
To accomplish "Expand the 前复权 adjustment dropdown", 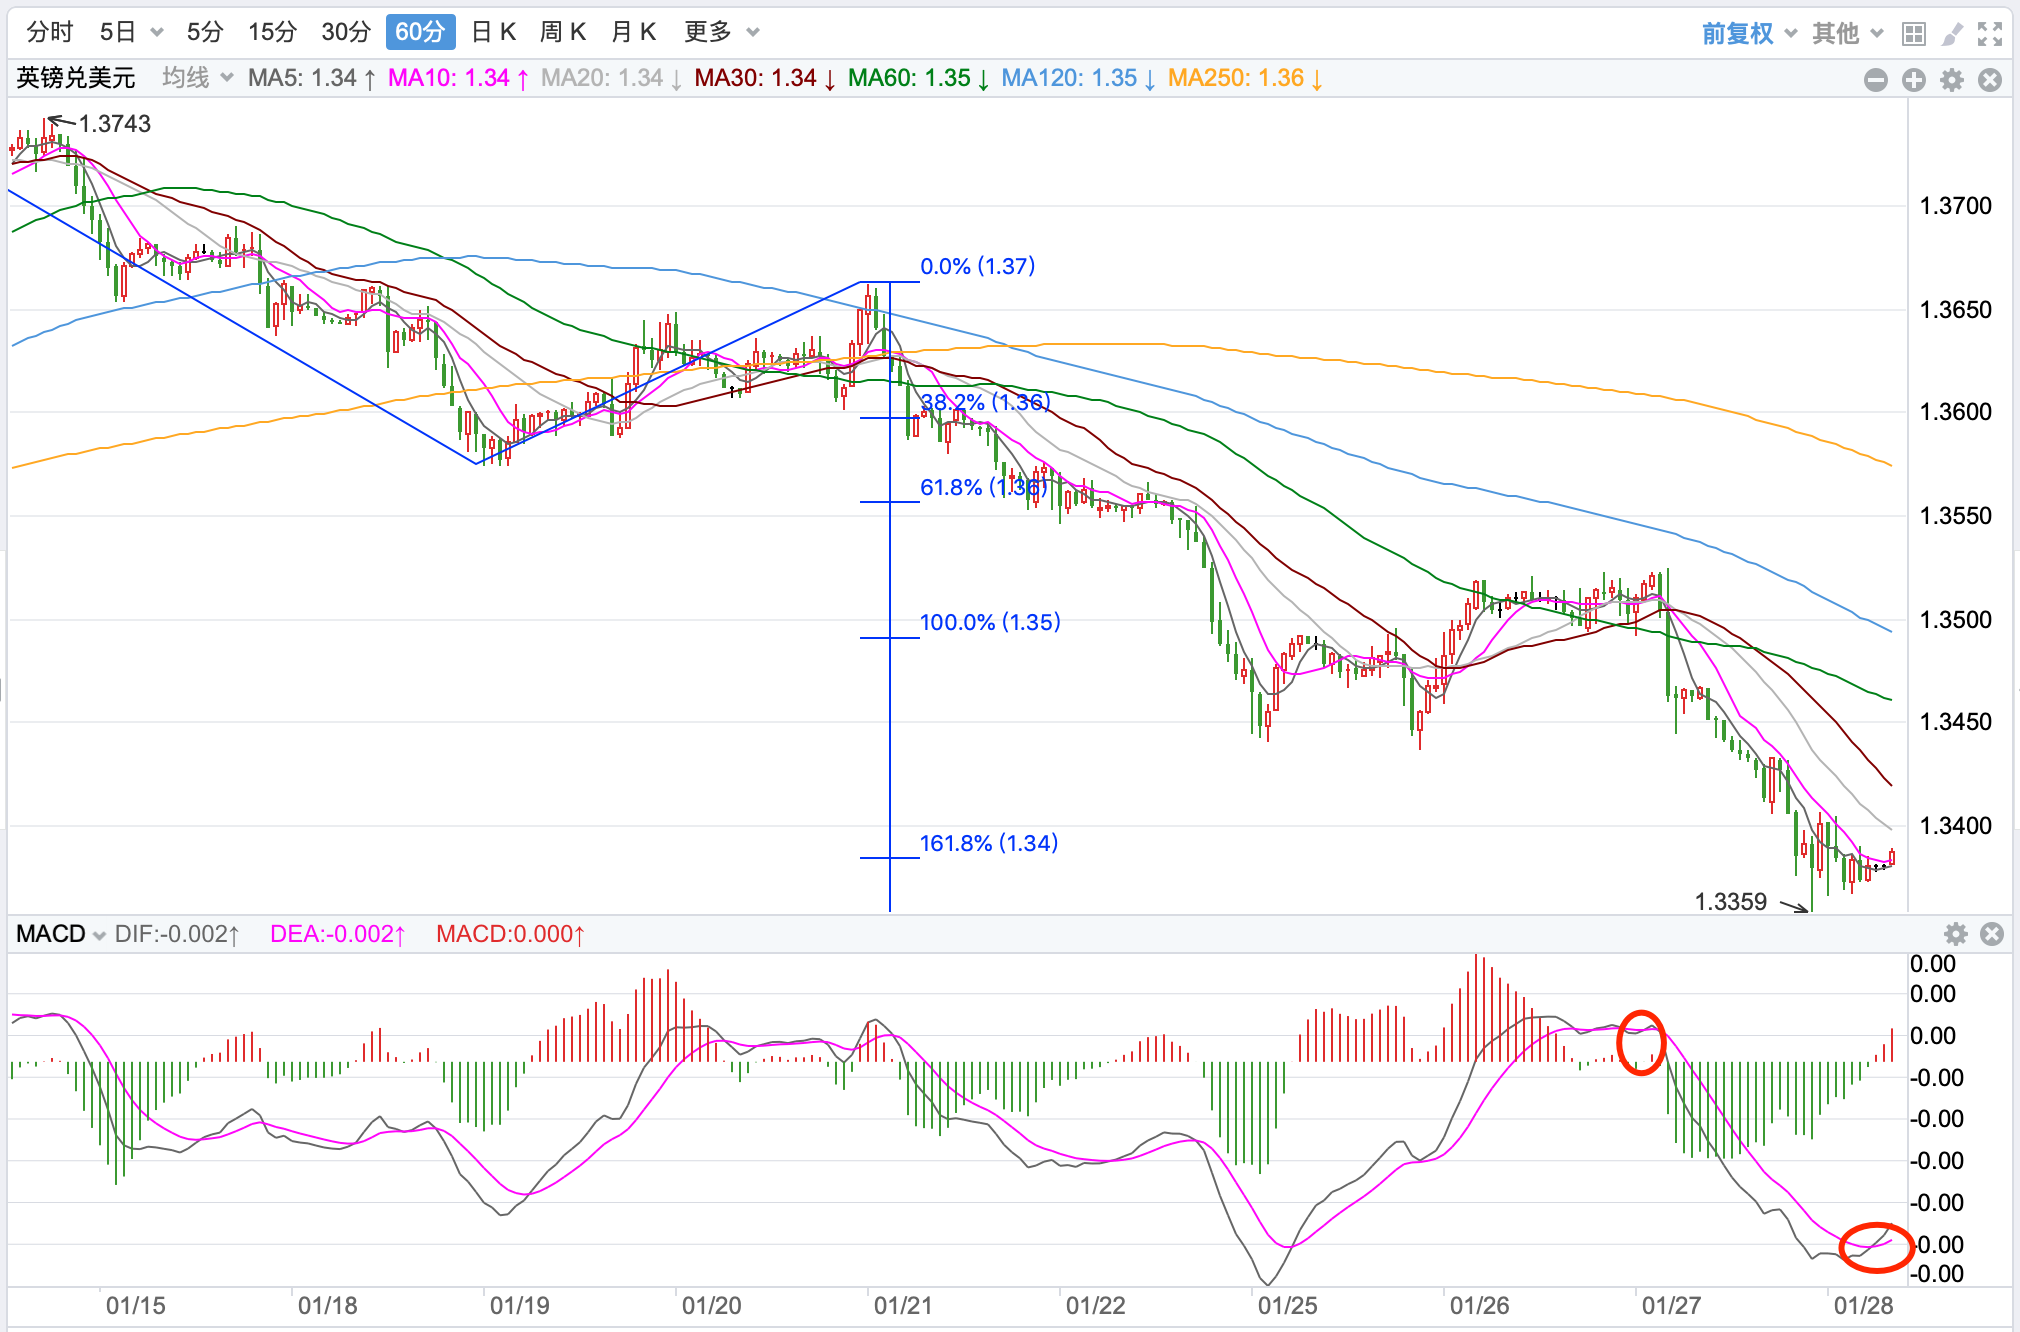I will (1749, 34).
